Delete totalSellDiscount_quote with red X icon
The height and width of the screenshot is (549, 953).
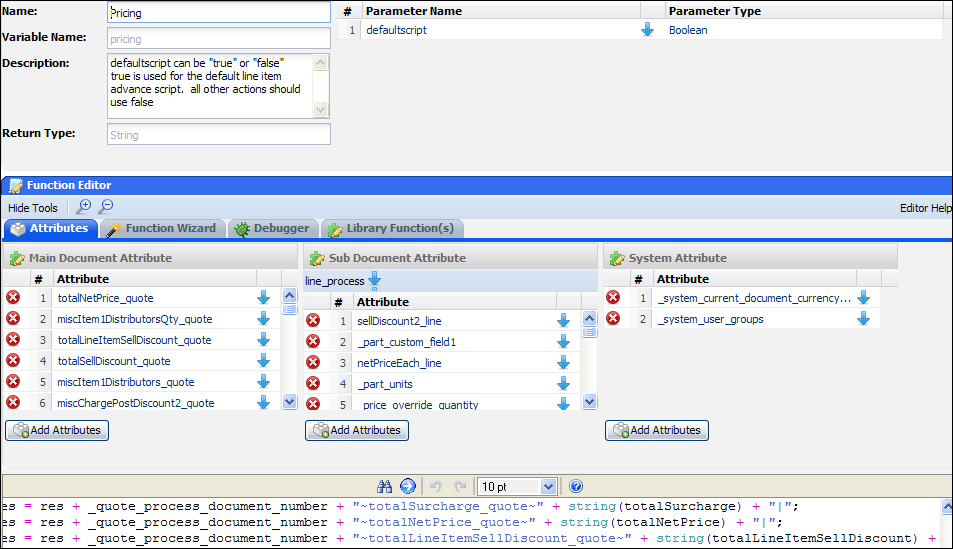tap(13, 361)
